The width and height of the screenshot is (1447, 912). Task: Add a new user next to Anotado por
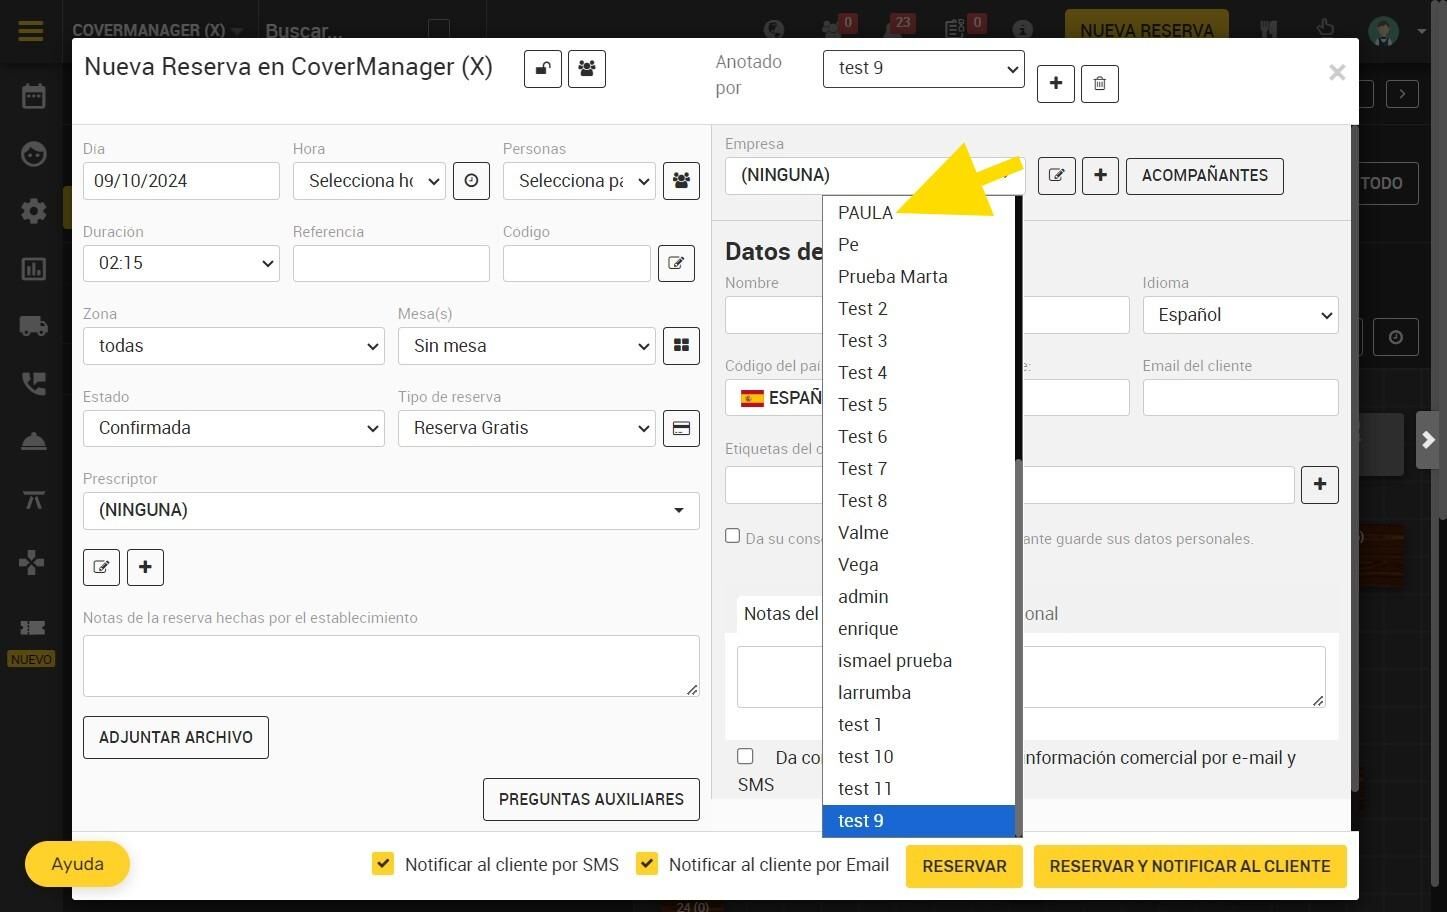click(x=1056, y=84)
